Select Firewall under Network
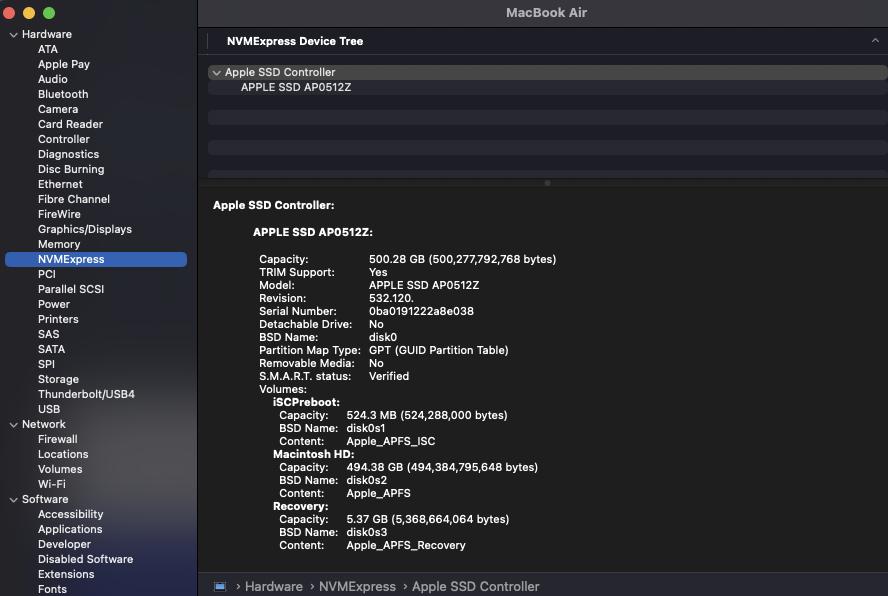The height and width of the screenshot is (596, 888). click(x=57, y=440)
